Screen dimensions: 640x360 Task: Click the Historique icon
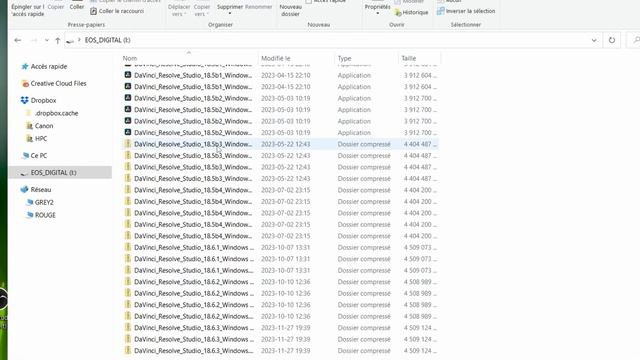click(x=398, y=12)
